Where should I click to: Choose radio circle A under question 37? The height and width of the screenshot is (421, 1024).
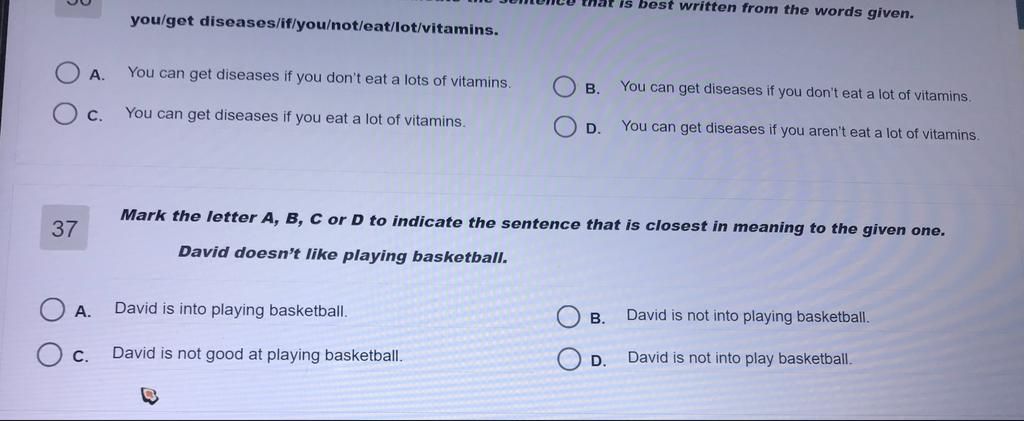(52, 310)
